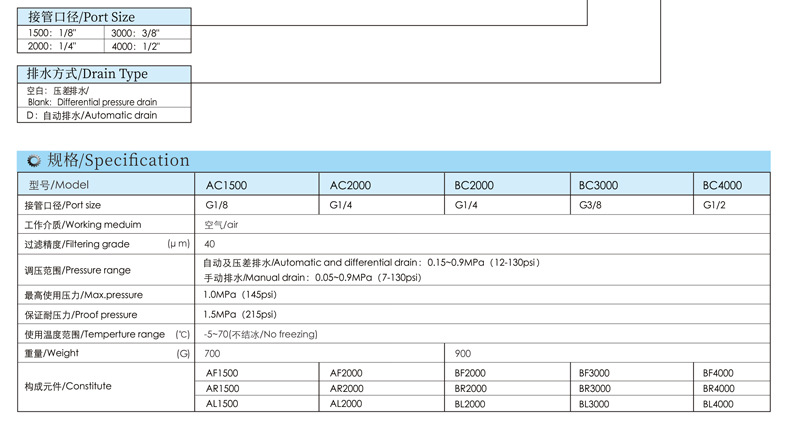This screenshot has width=790, height=432.
Task: Click the AF1500 constitute cell
Action: click(x=221, y=372)
